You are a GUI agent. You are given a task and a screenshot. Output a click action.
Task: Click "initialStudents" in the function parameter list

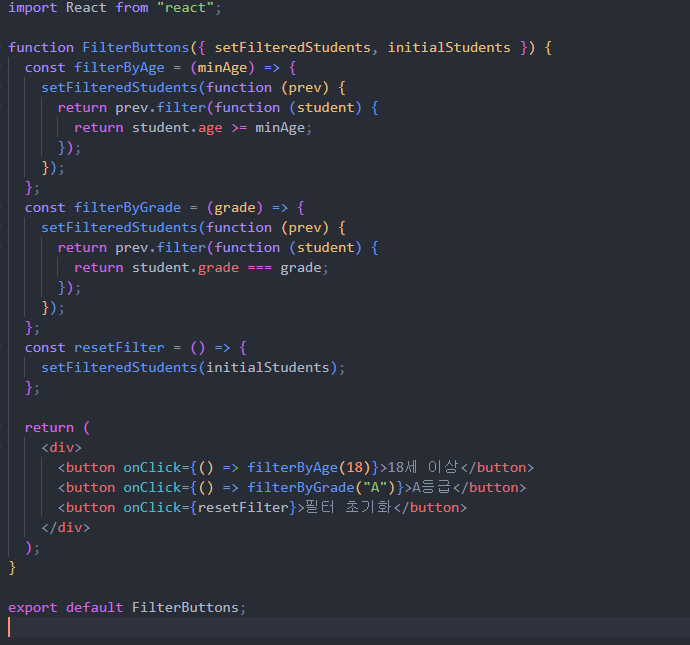point(449,48)
